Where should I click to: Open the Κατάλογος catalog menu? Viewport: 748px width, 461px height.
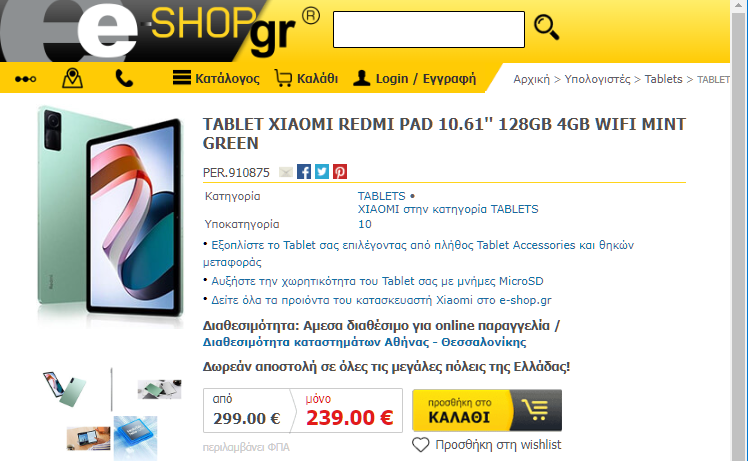[216, 78]
